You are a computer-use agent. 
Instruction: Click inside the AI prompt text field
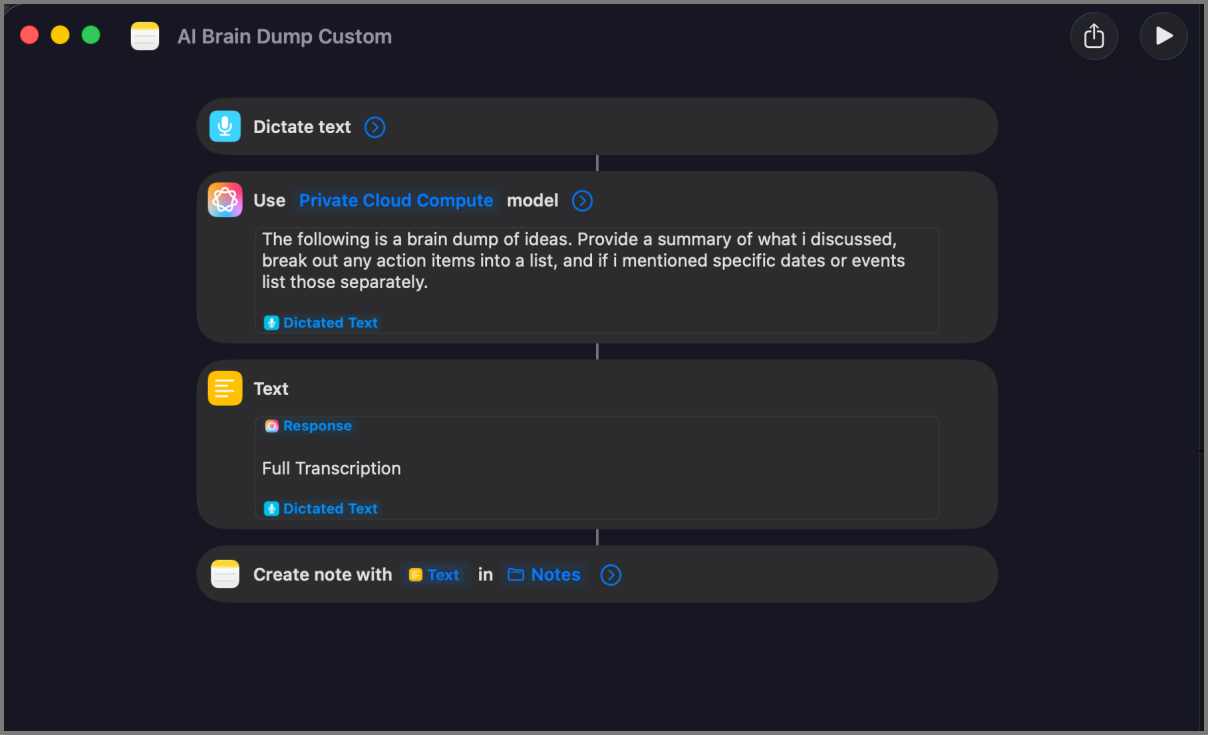(598, 260)
